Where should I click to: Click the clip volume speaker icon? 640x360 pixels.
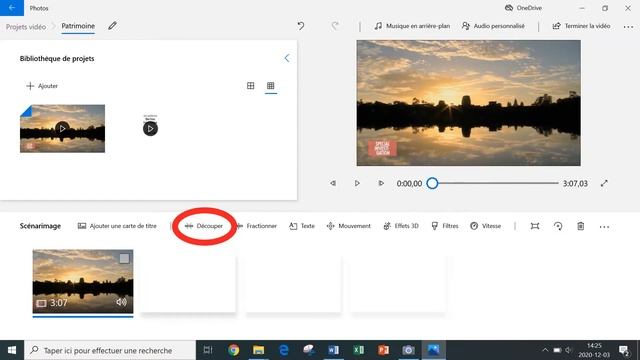(x=121, y=302)
